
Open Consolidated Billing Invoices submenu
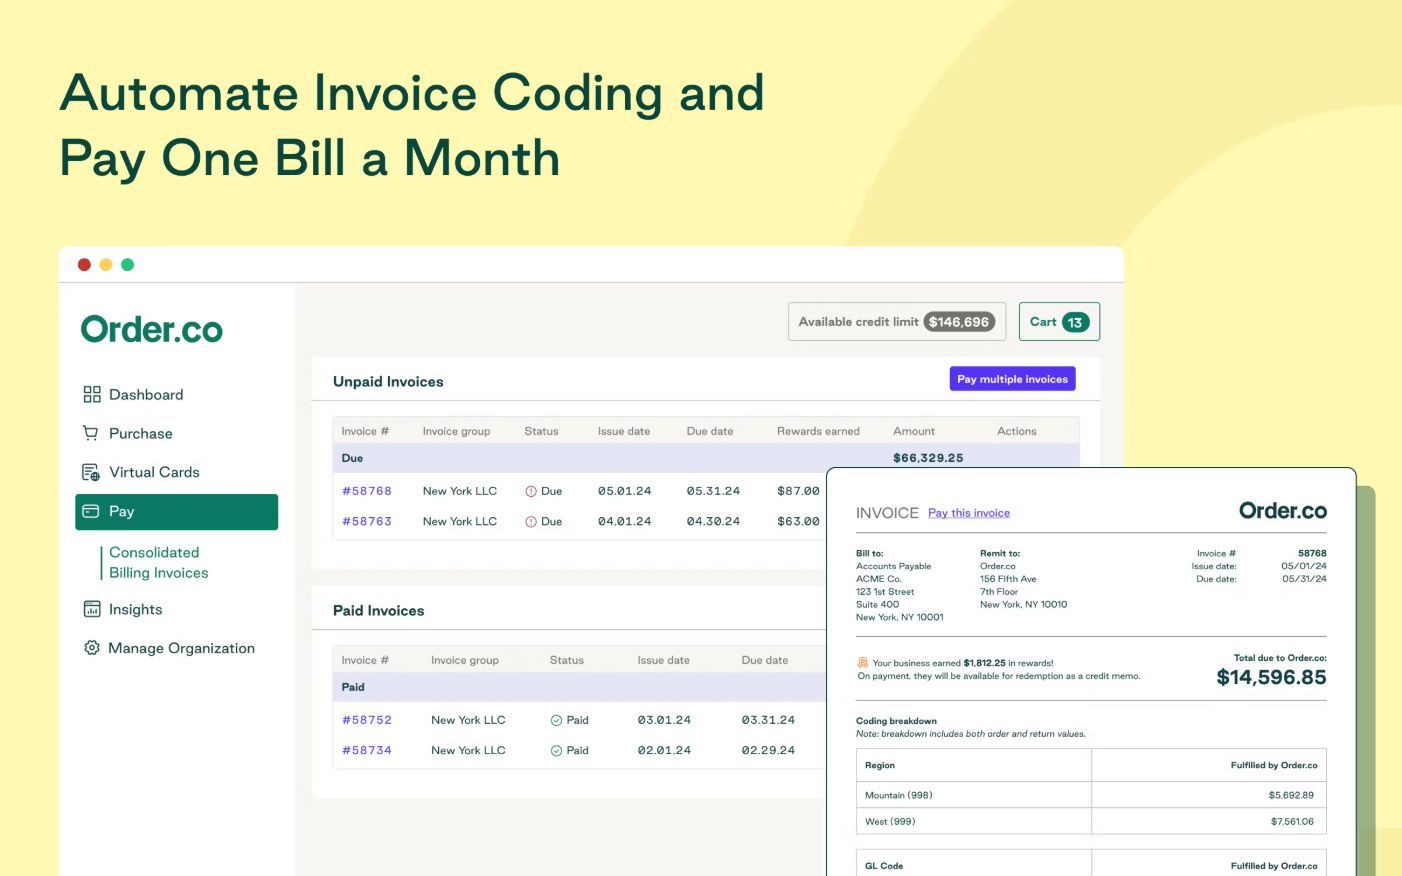tap(159, 562)
